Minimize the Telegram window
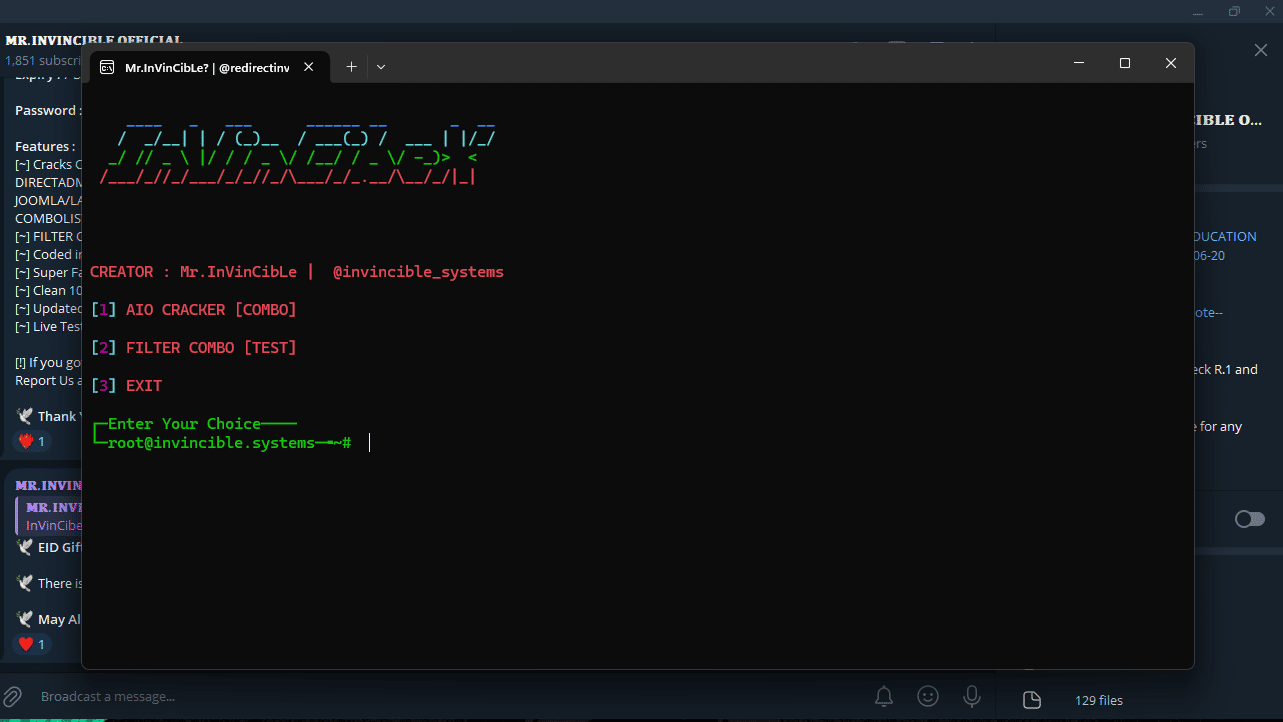 pos(1200,11)
